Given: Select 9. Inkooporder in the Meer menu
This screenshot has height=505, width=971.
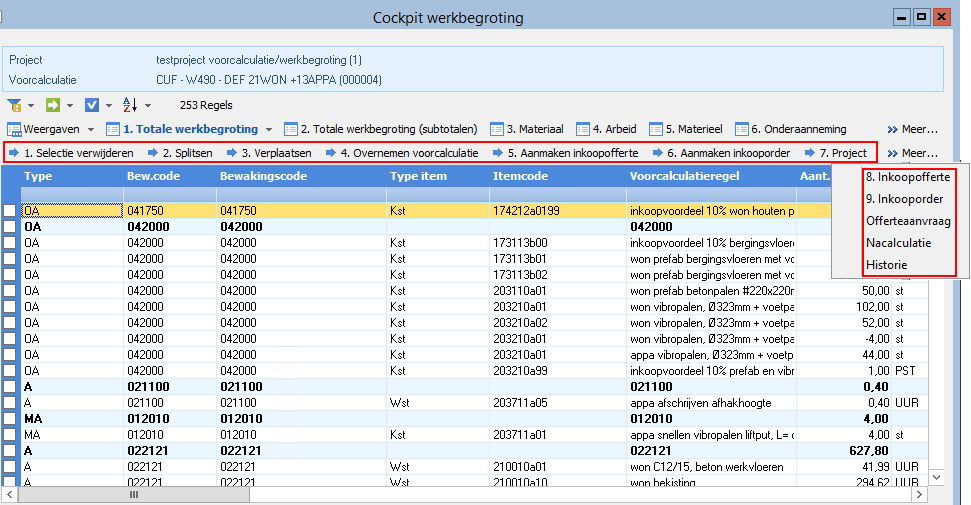Looking at the screenshot, I should (905, 199).
